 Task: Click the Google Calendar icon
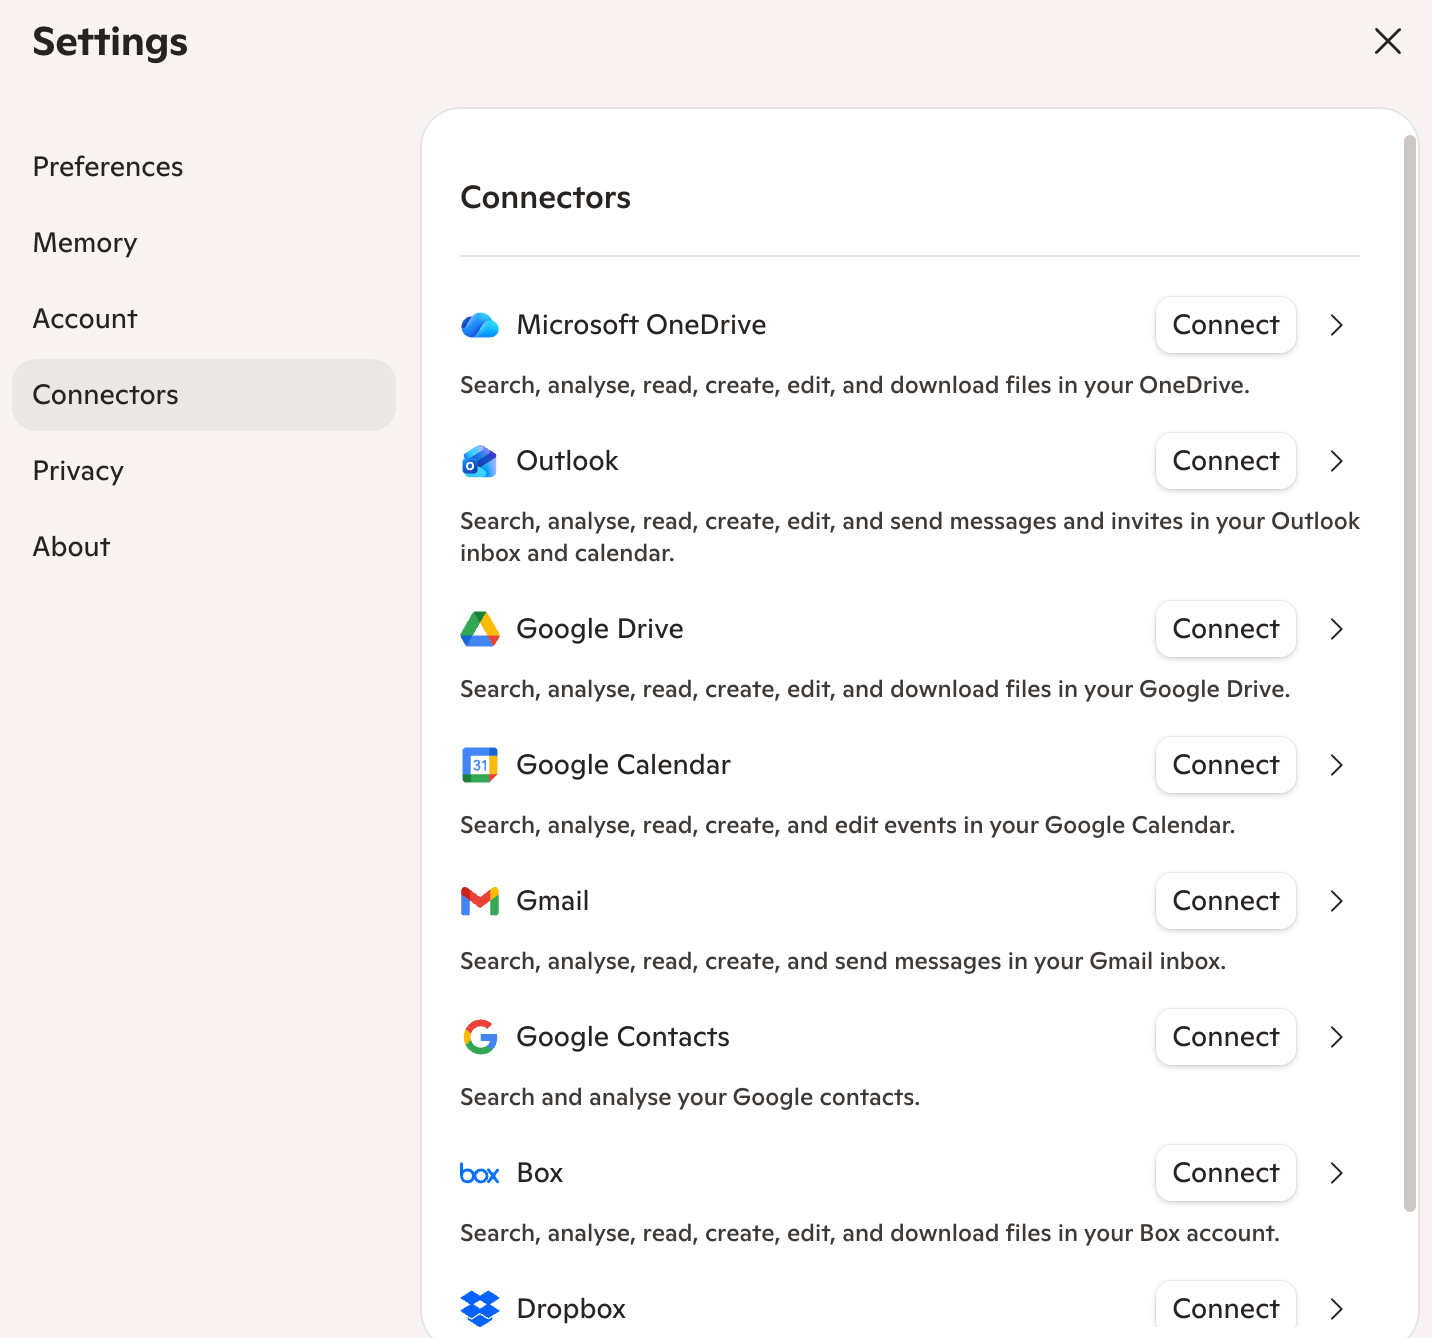point(480,765)
